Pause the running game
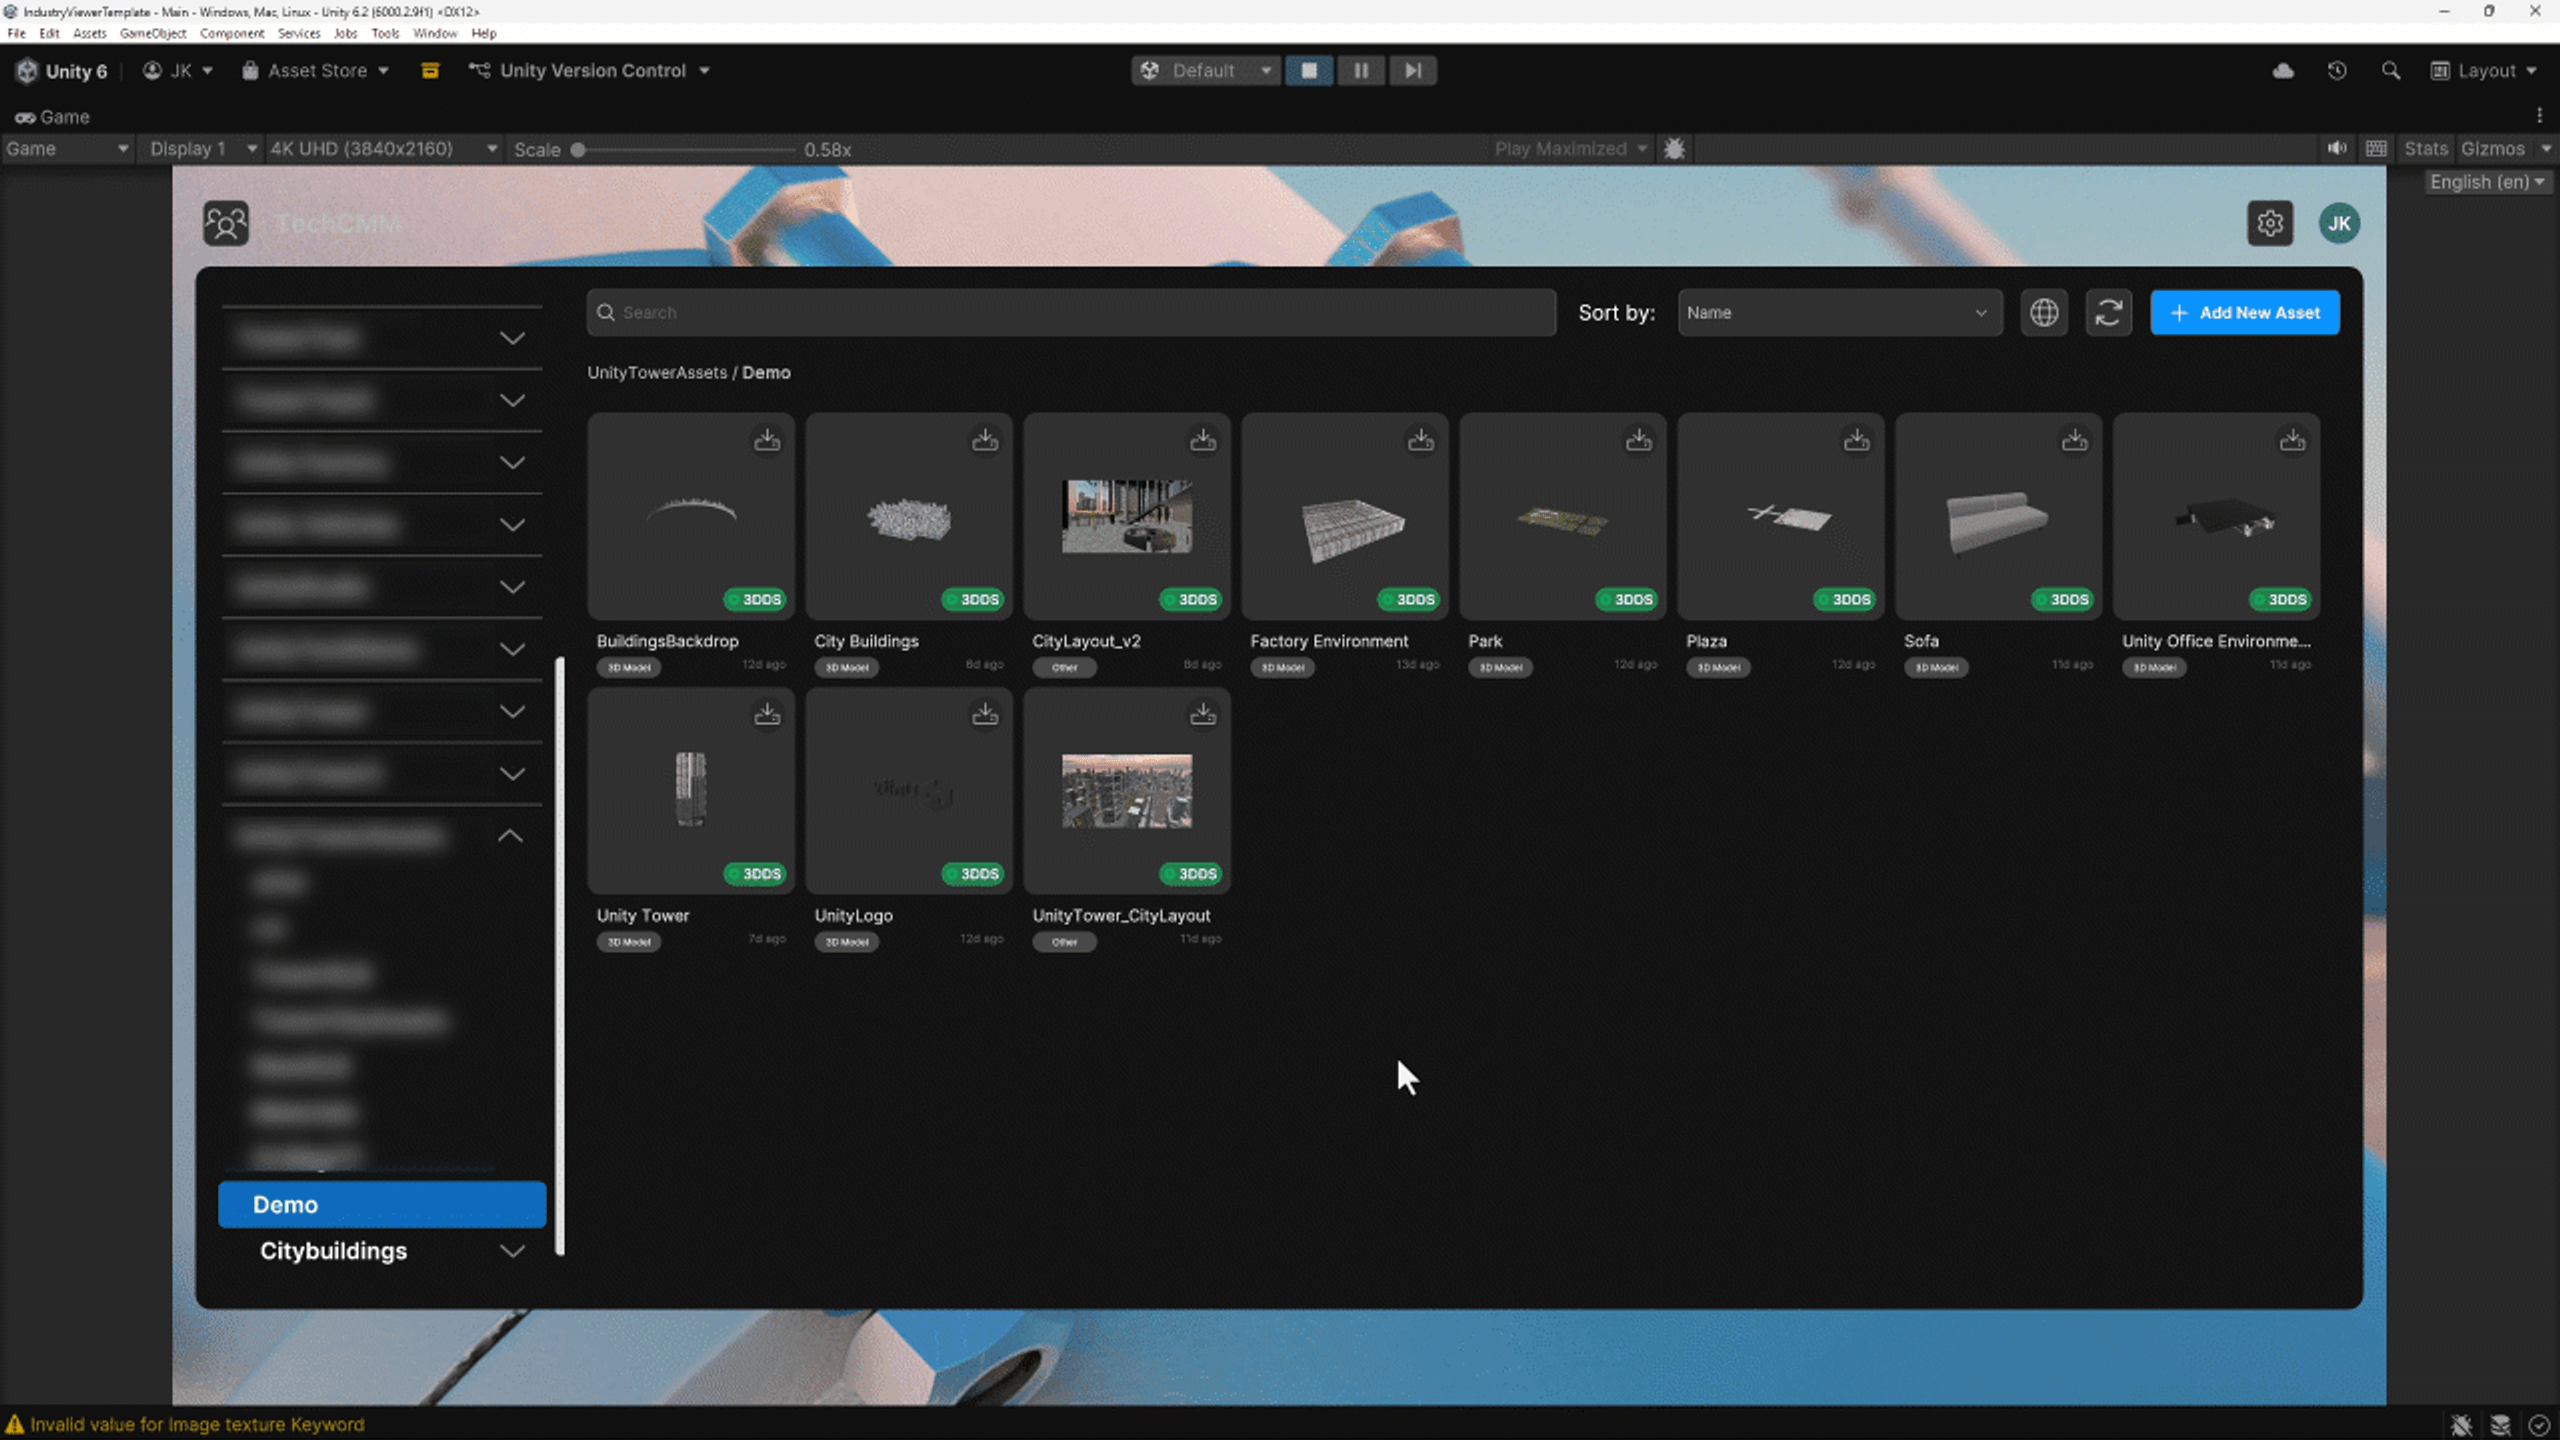The width and height of the screenshot is (2560, 1440). pyautogui.click(x=1361, y=71)
